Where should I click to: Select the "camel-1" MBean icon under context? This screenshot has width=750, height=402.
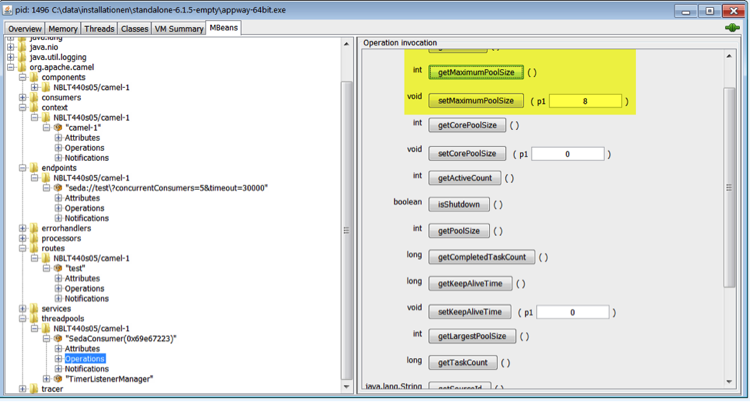point(58,128)
